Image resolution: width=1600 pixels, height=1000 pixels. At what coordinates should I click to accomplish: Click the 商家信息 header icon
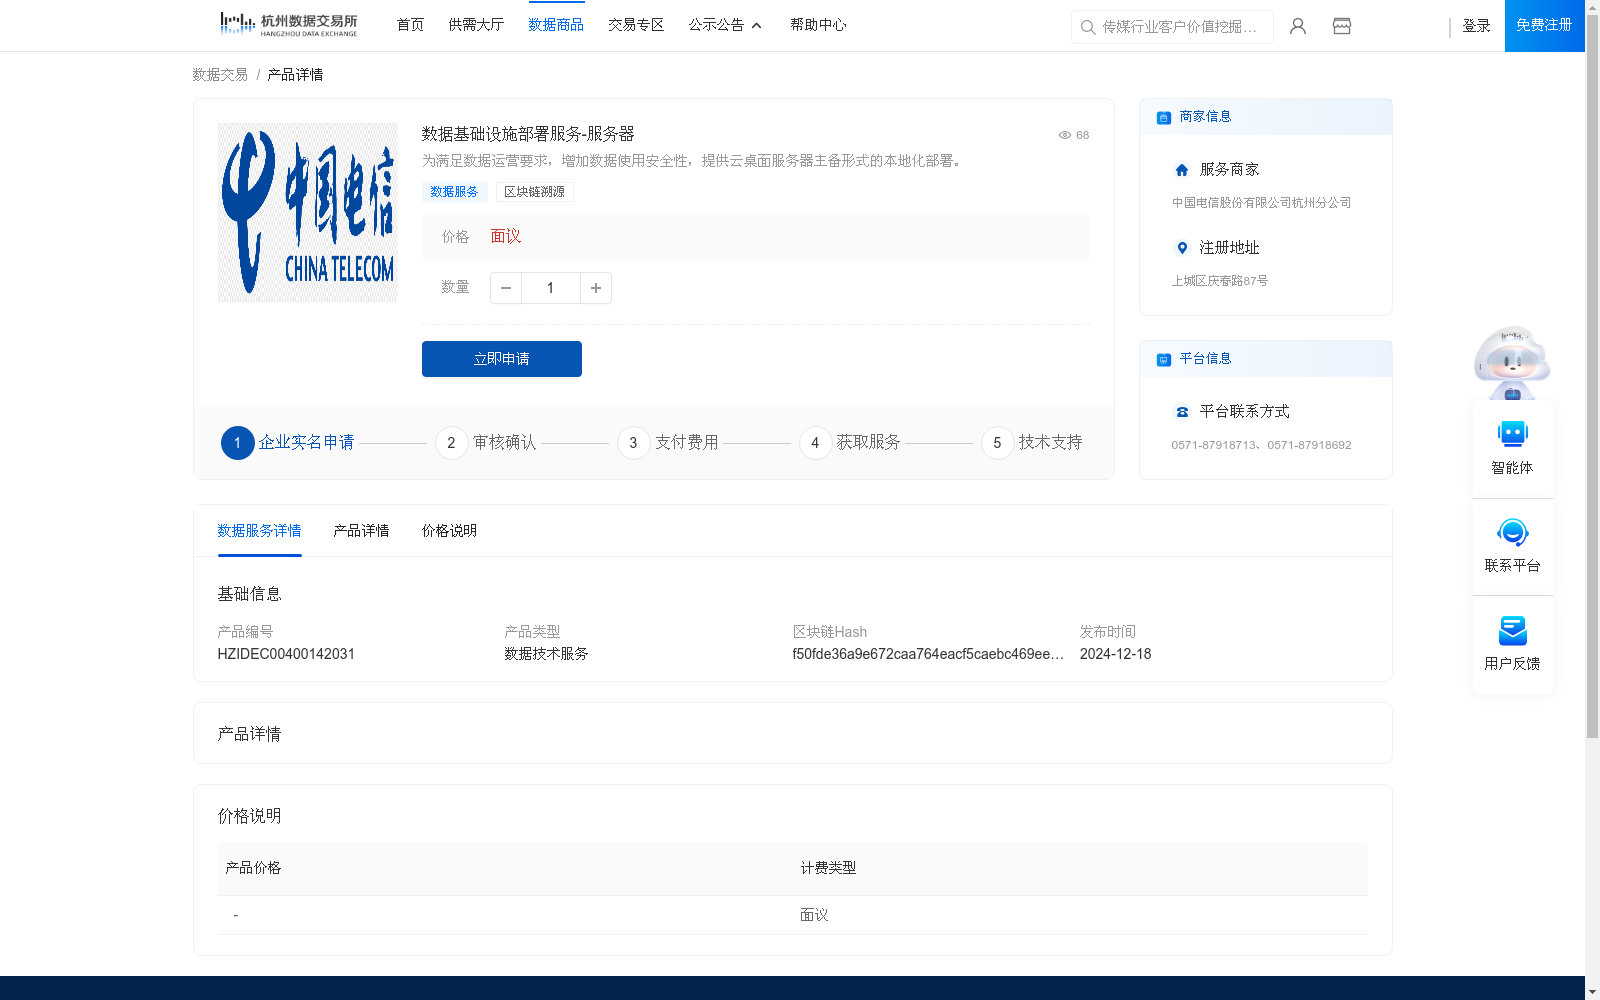(1164, 117)
